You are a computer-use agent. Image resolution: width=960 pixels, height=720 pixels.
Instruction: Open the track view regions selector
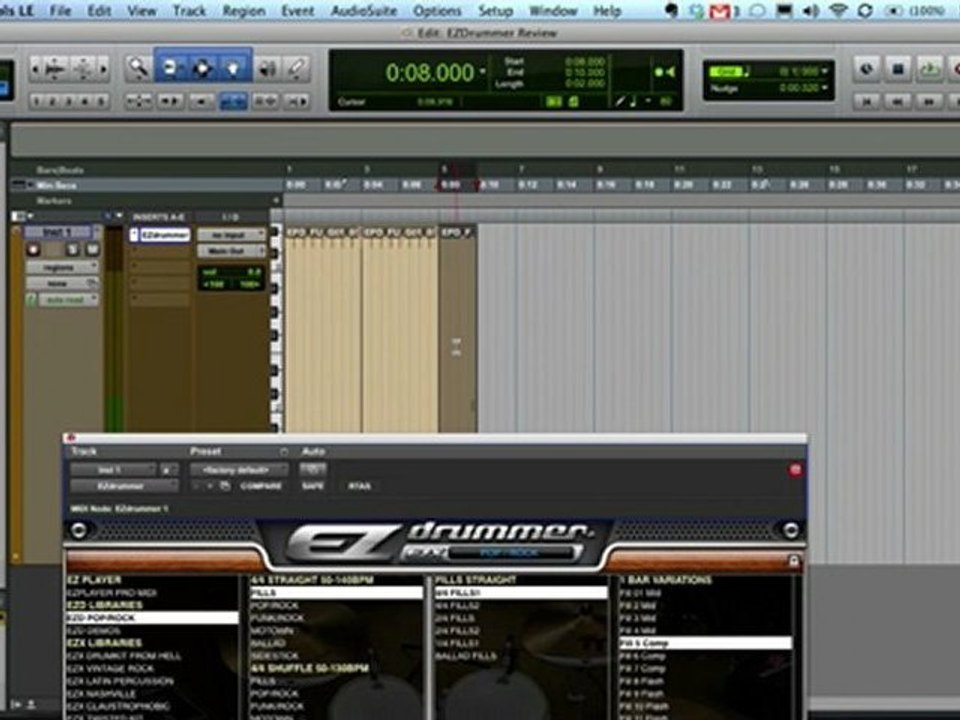tap(62, 268)
